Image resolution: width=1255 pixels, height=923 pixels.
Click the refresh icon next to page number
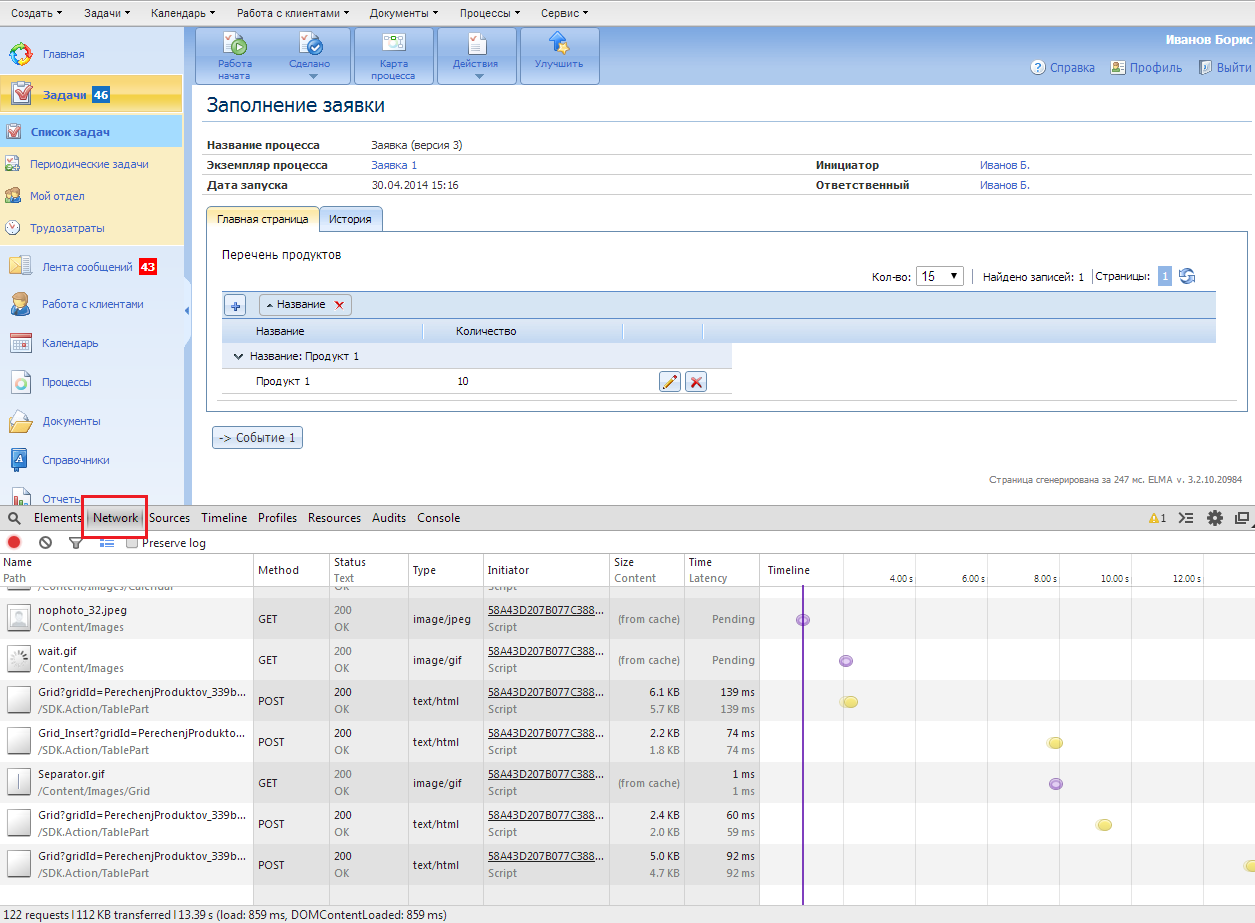pyautogui.click(x=1187, y=277)
